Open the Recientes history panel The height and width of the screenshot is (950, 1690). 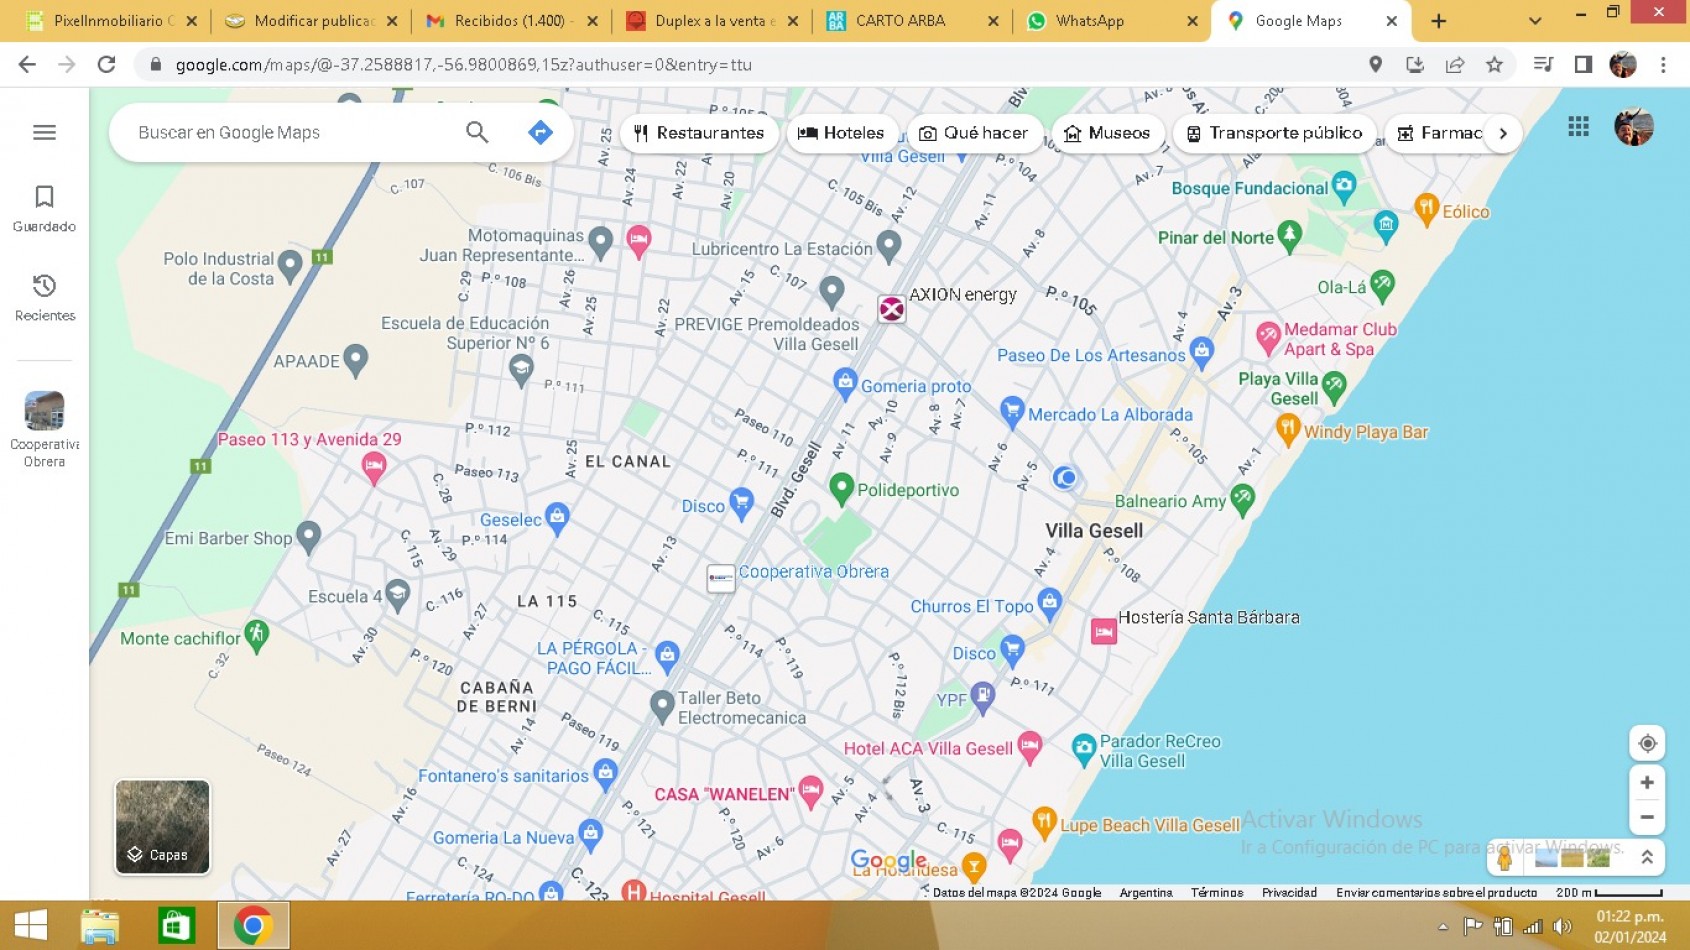[x=44, y=297]
